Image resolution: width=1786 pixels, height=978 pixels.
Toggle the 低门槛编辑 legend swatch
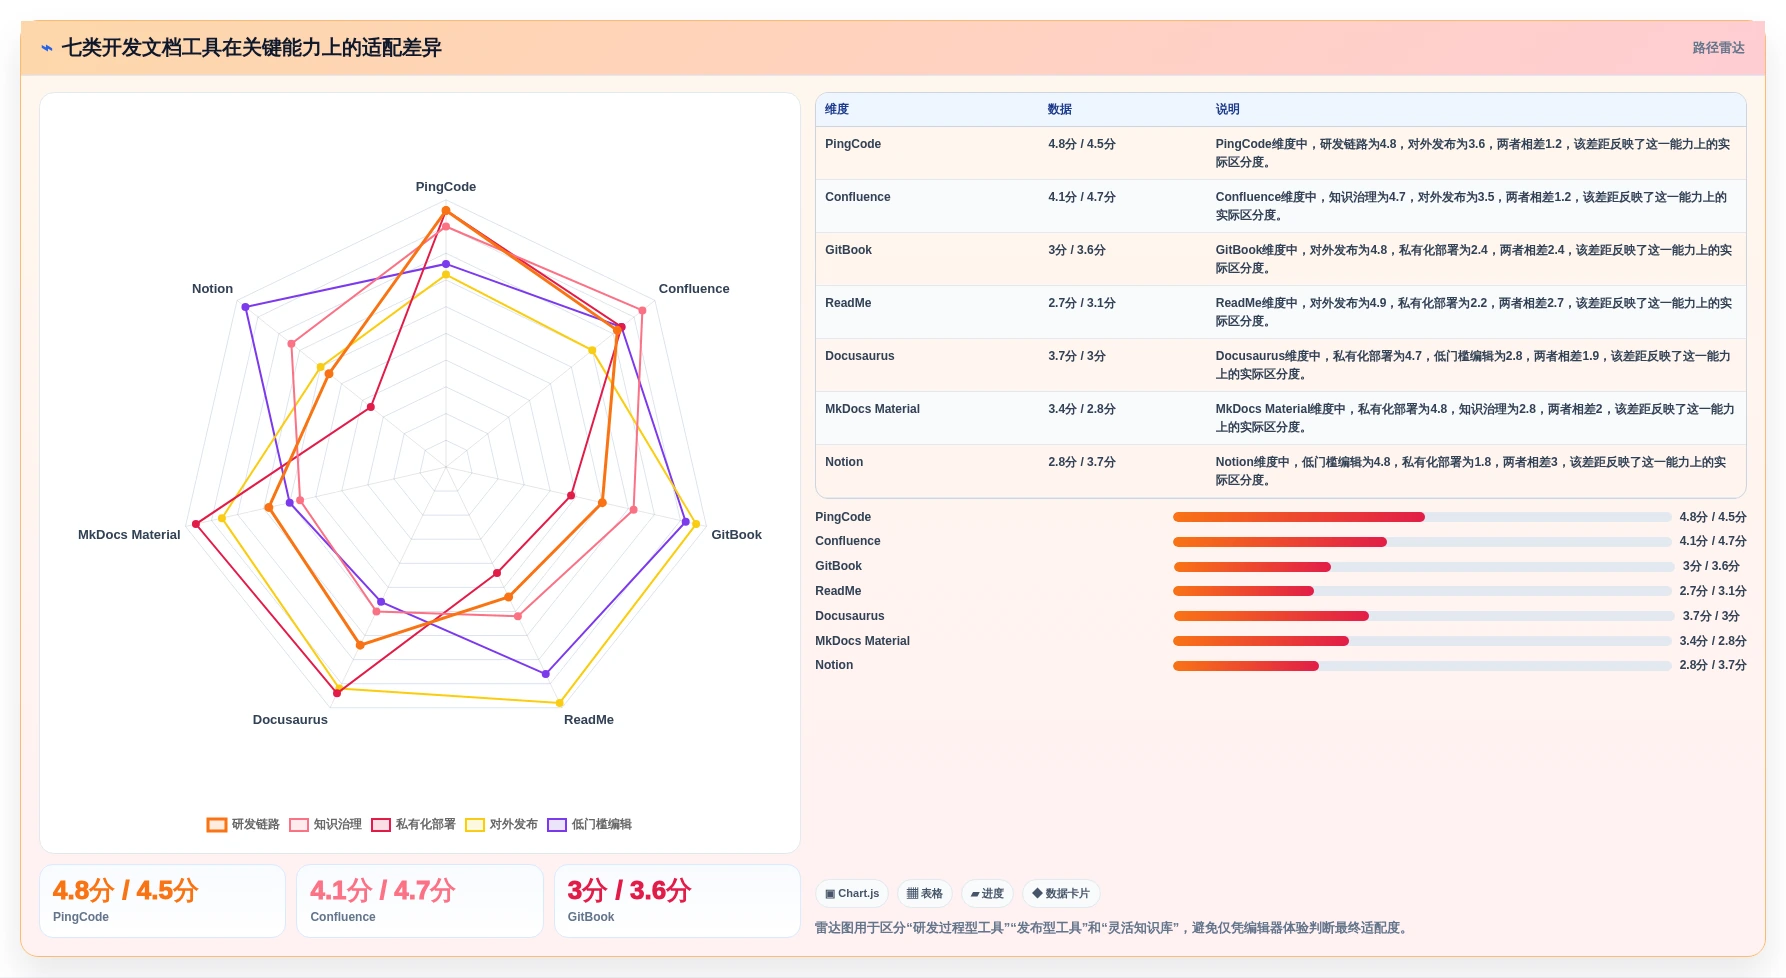557,825
